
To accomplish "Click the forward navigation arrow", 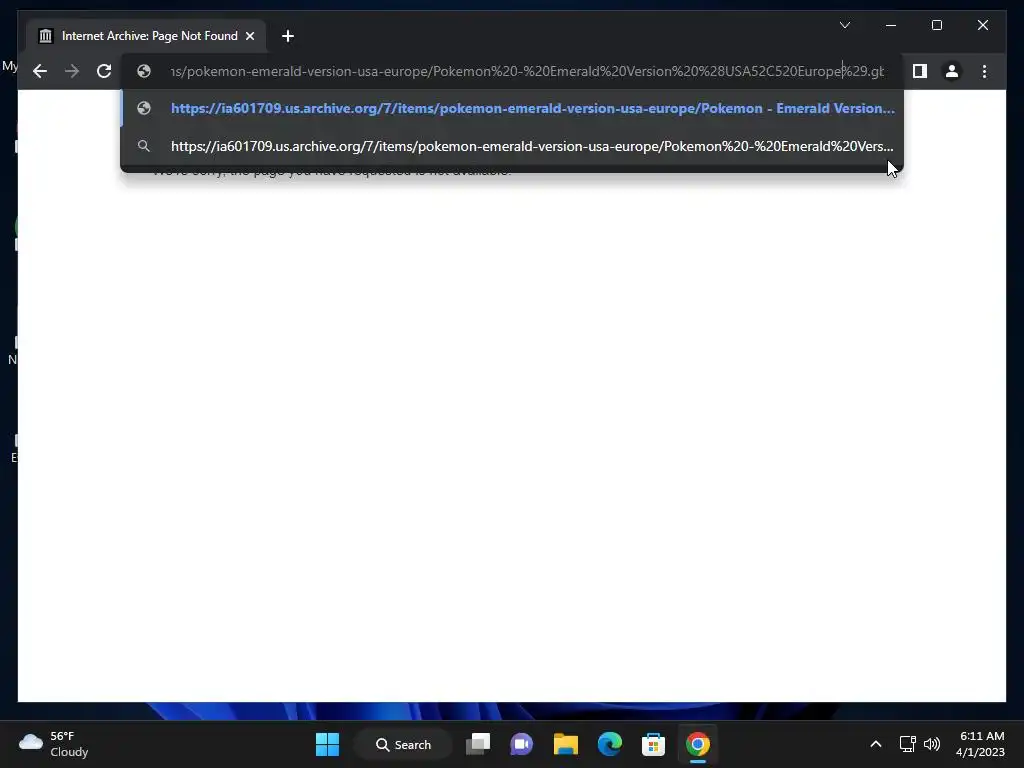I will click(72, 71).
